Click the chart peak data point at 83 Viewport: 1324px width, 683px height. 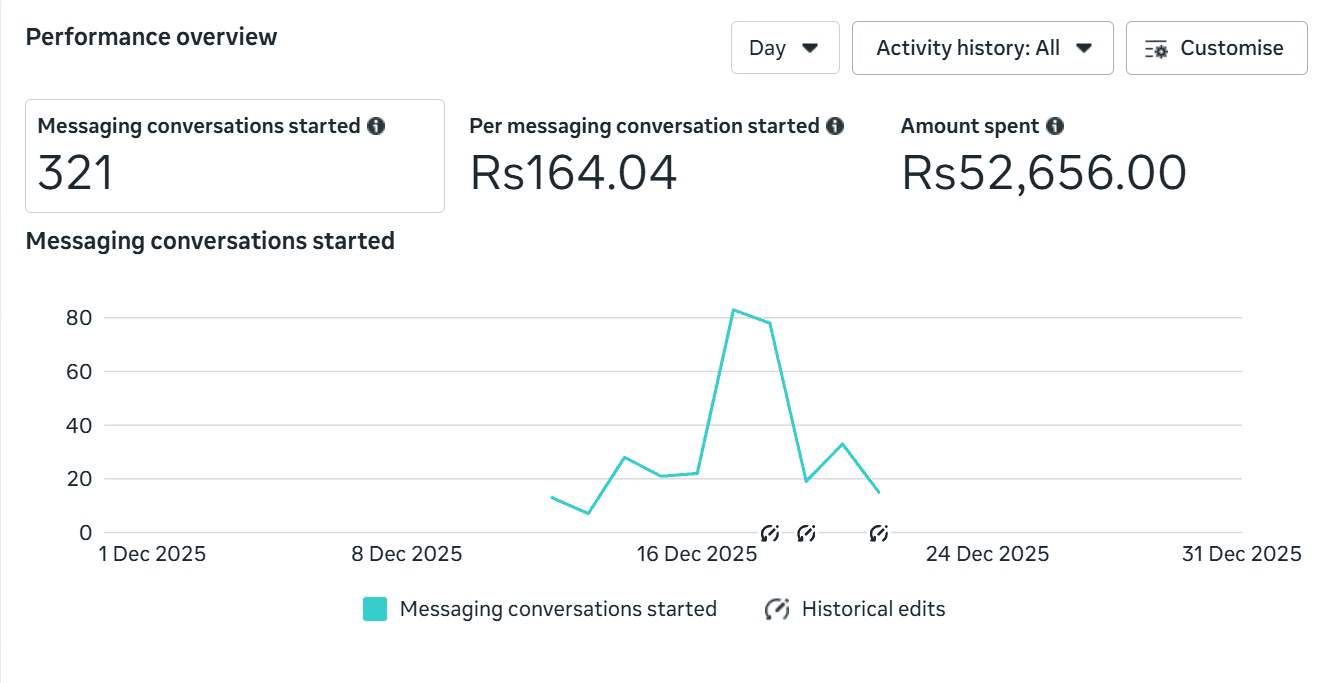pos(733,310)
